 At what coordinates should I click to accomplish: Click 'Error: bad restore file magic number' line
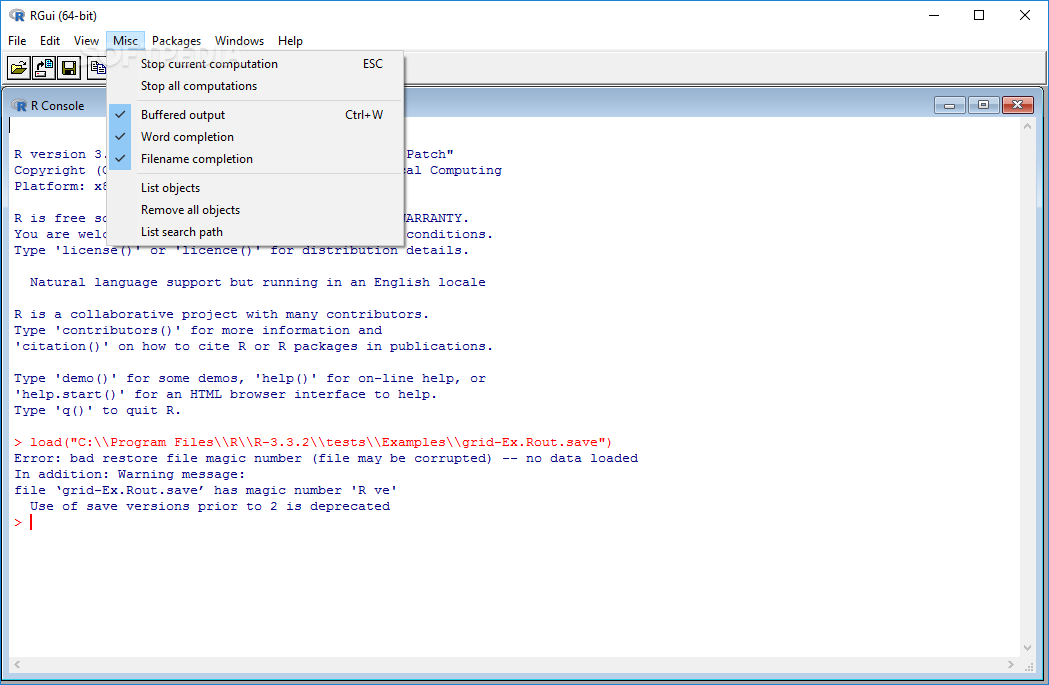[x=326, y=458]
